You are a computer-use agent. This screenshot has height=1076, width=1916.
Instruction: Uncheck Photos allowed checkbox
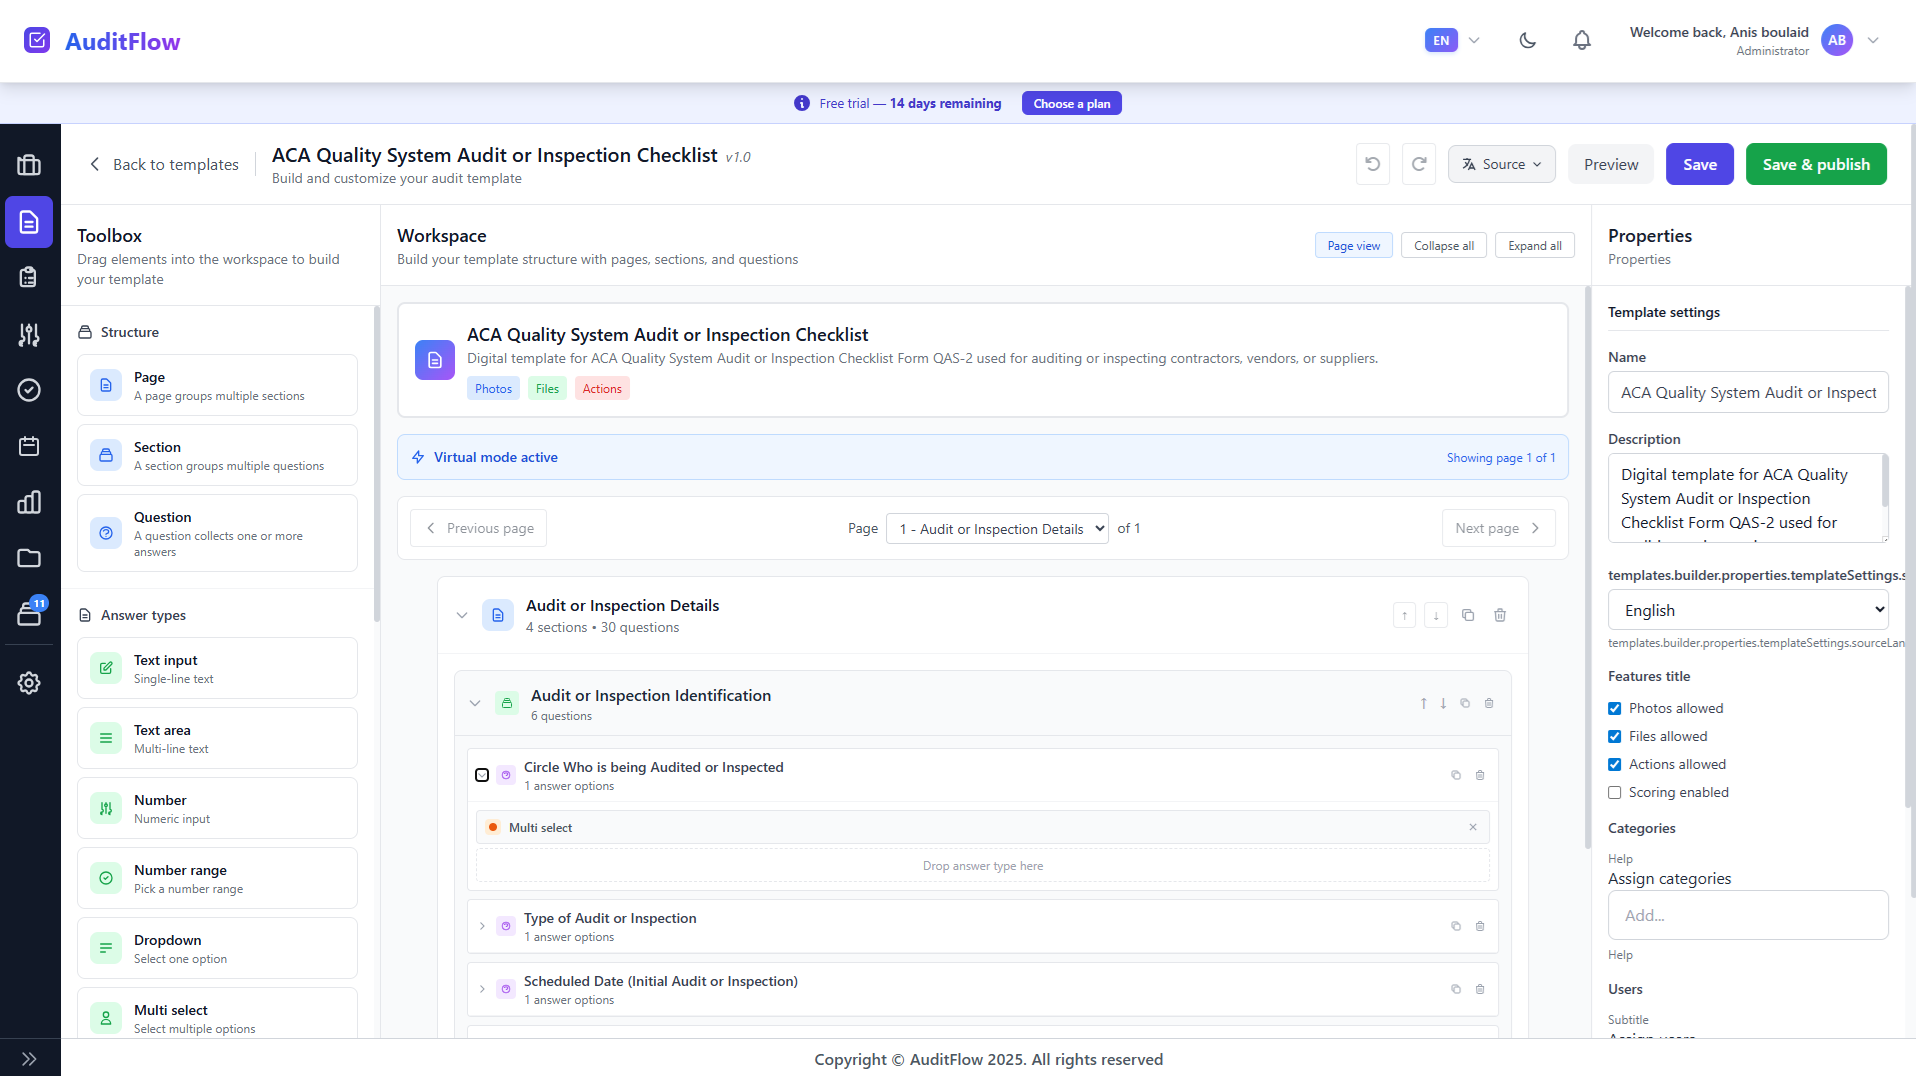point(1614,708)
